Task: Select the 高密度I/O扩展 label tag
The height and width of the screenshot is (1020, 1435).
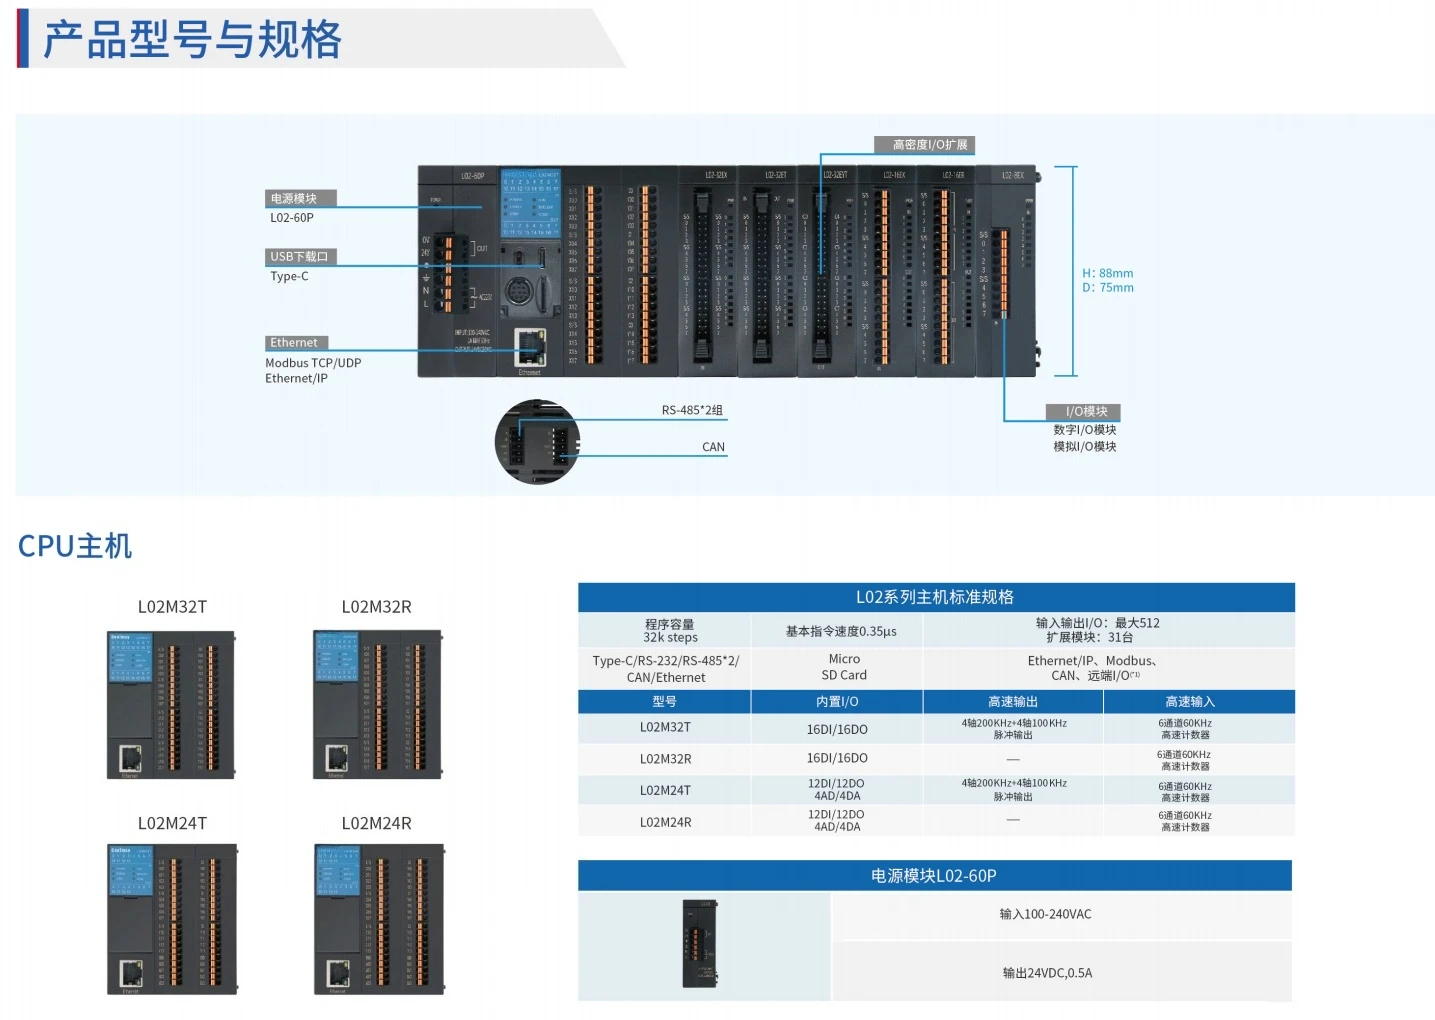Action: pyautogui.click(x=925, y=145)
